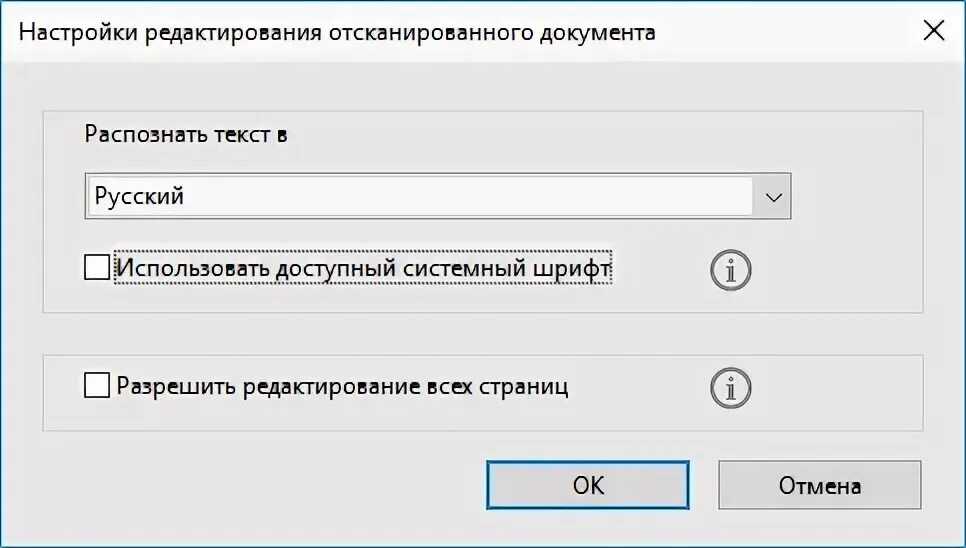This screenshot has width=966, height=548.
Task: Close the scanned document settings dialog
Action: click(x=934, y=31)
